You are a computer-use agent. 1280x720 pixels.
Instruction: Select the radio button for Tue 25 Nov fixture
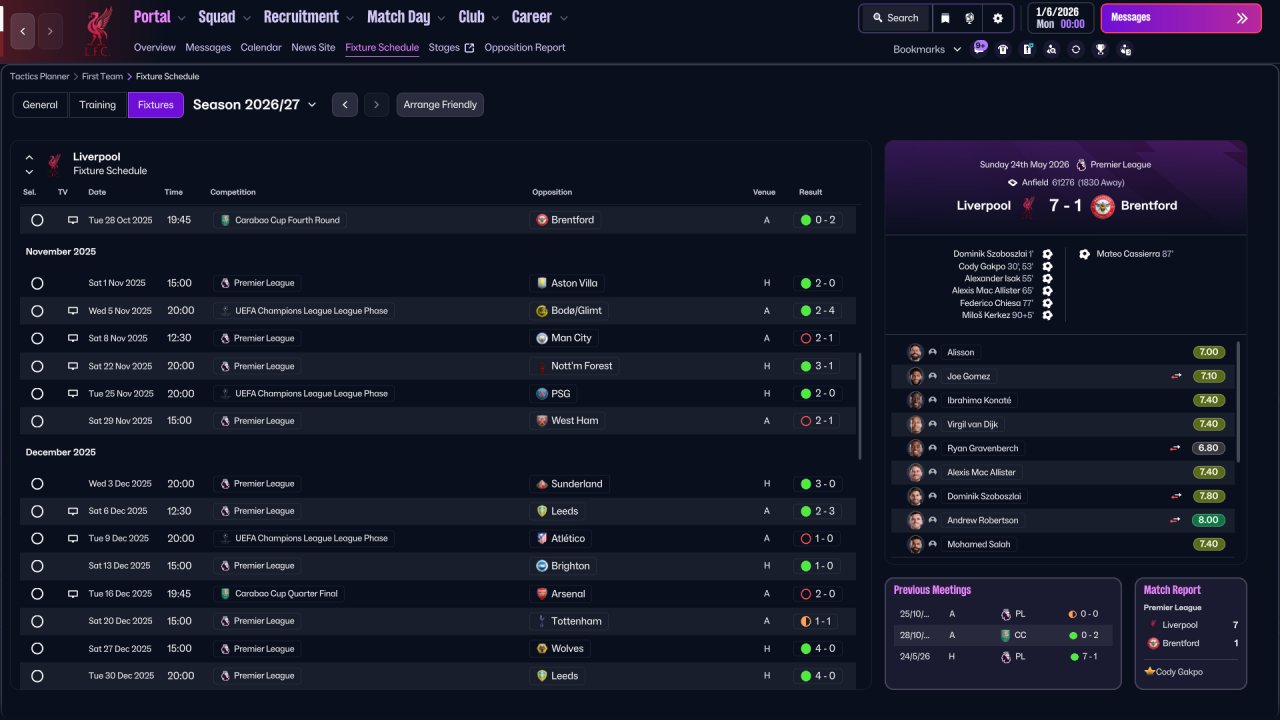tap(37, 394)
